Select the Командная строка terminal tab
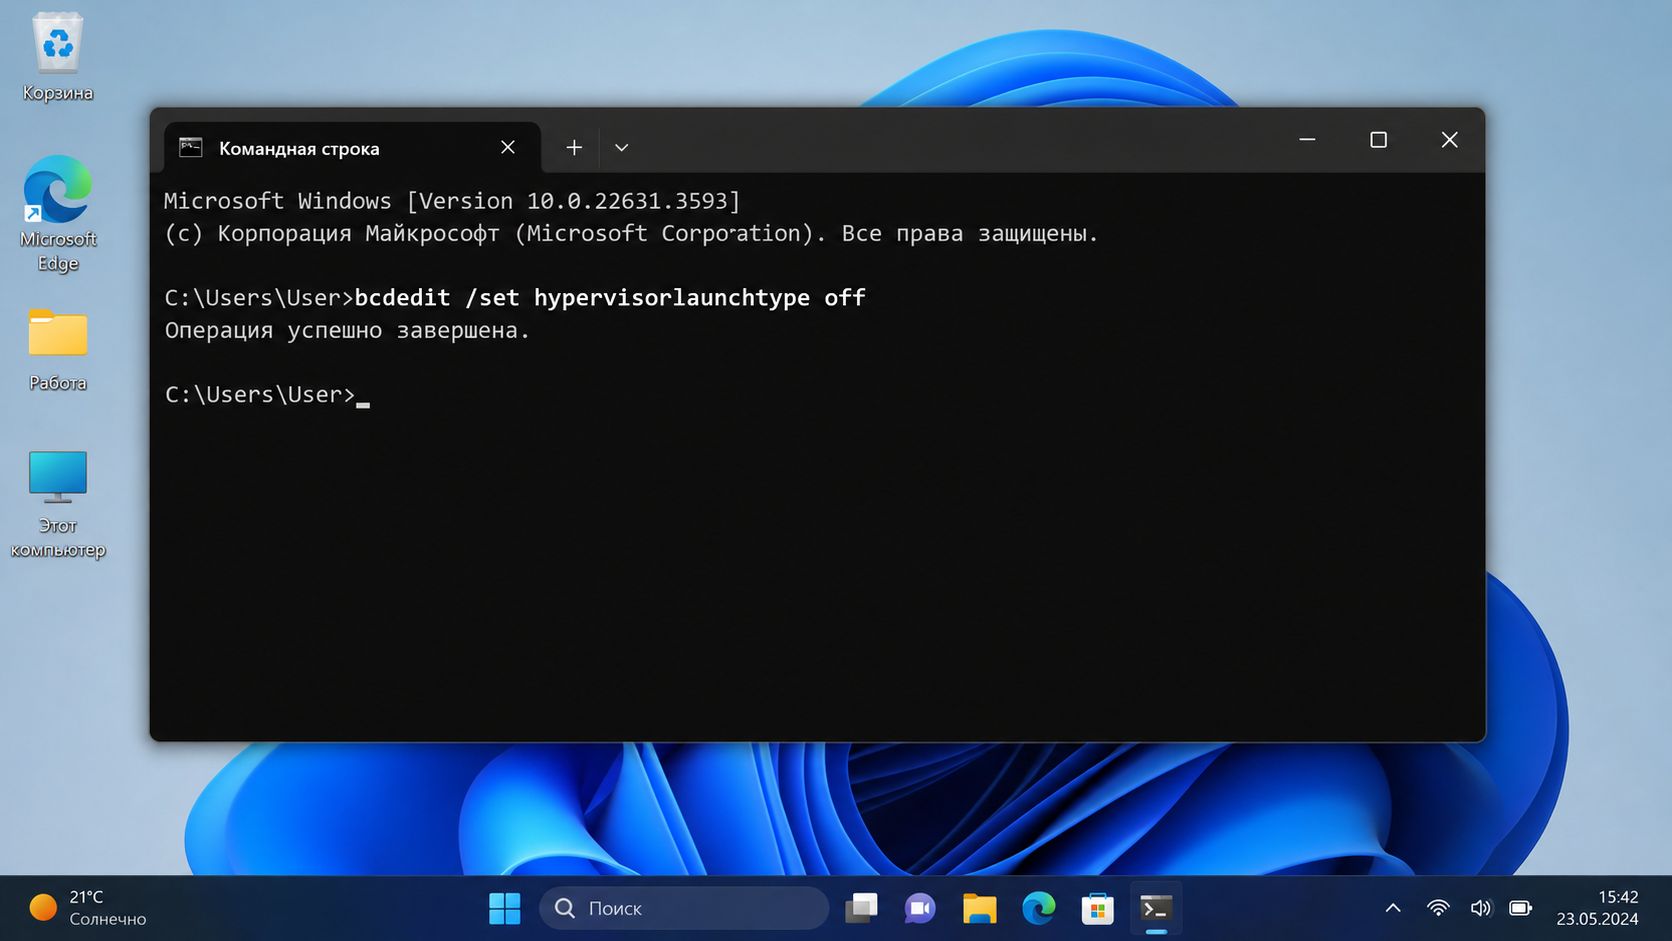This screenshot has width=1672, height=941. (x=352, y=148)
